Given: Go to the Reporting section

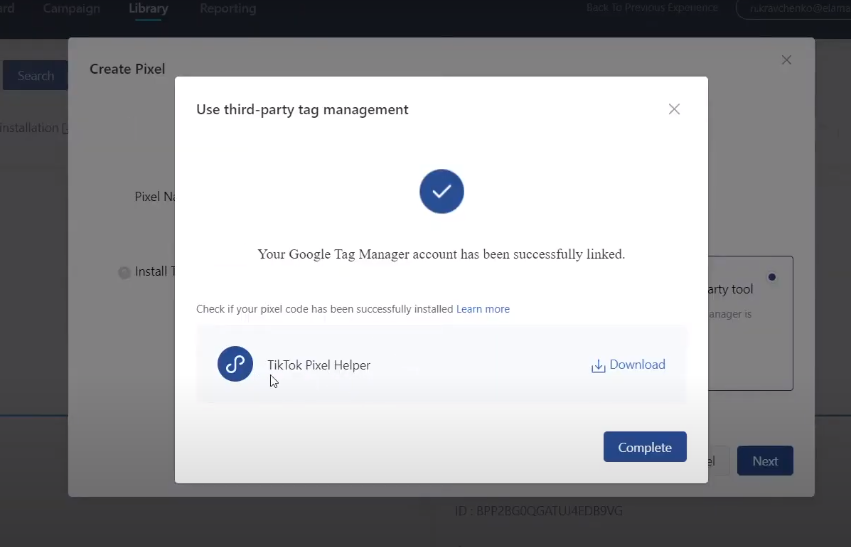Looking at the screenshot, I should coord(228,9).
